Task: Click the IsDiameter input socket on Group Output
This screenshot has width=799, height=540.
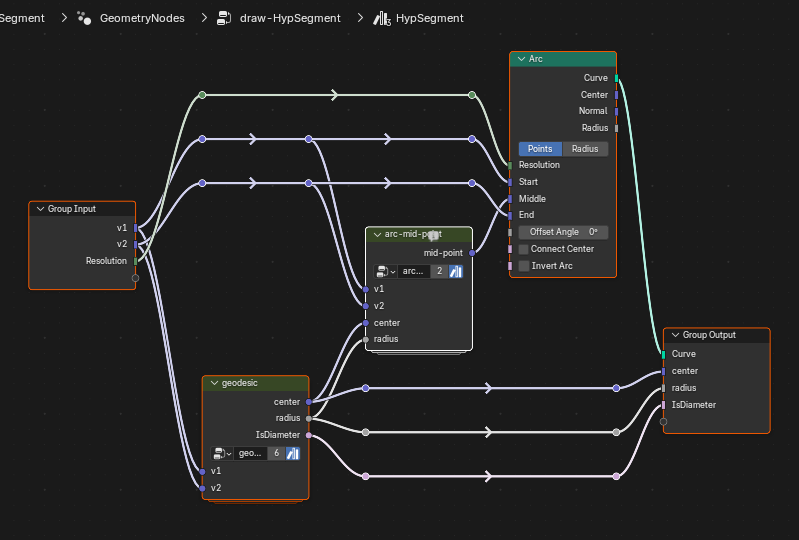Action: click(x=663, y=405)
